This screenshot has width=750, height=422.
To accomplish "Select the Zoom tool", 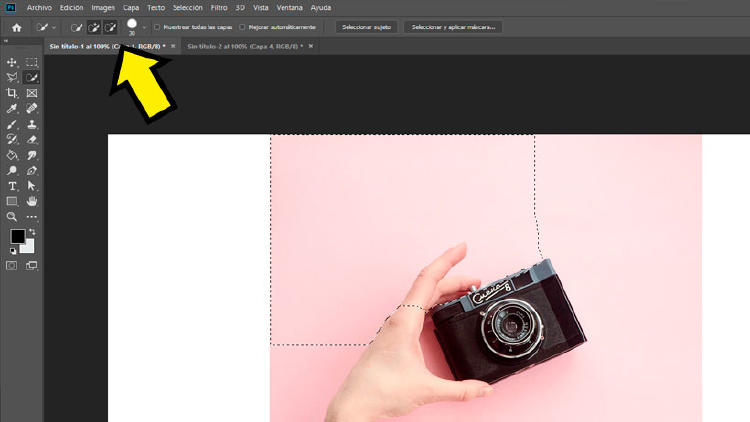I will (x=12, y=216).
